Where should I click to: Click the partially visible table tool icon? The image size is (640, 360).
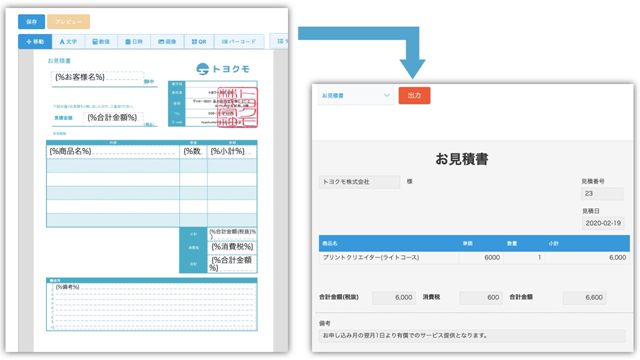[x=280, y=41]
